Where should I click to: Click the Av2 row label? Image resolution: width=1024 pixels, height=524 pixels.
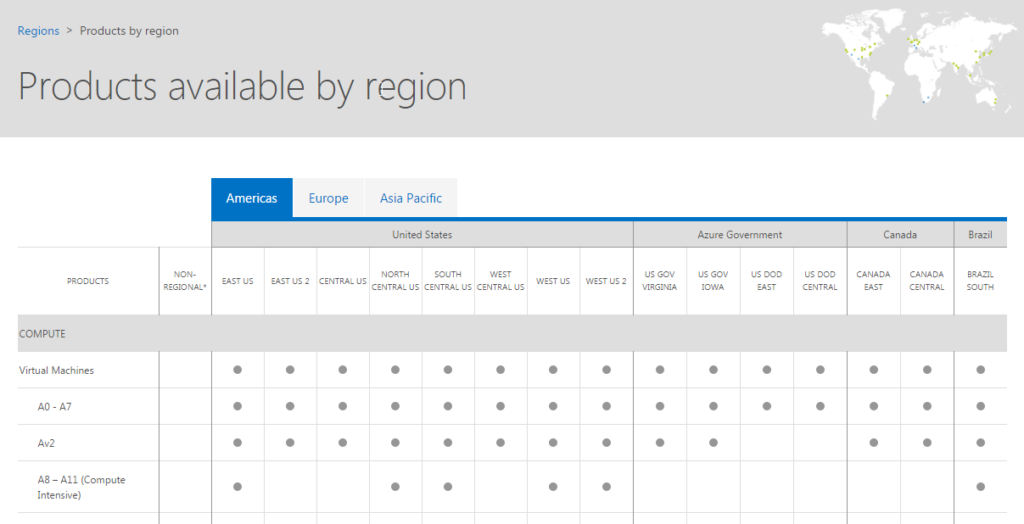click(46, 444)
